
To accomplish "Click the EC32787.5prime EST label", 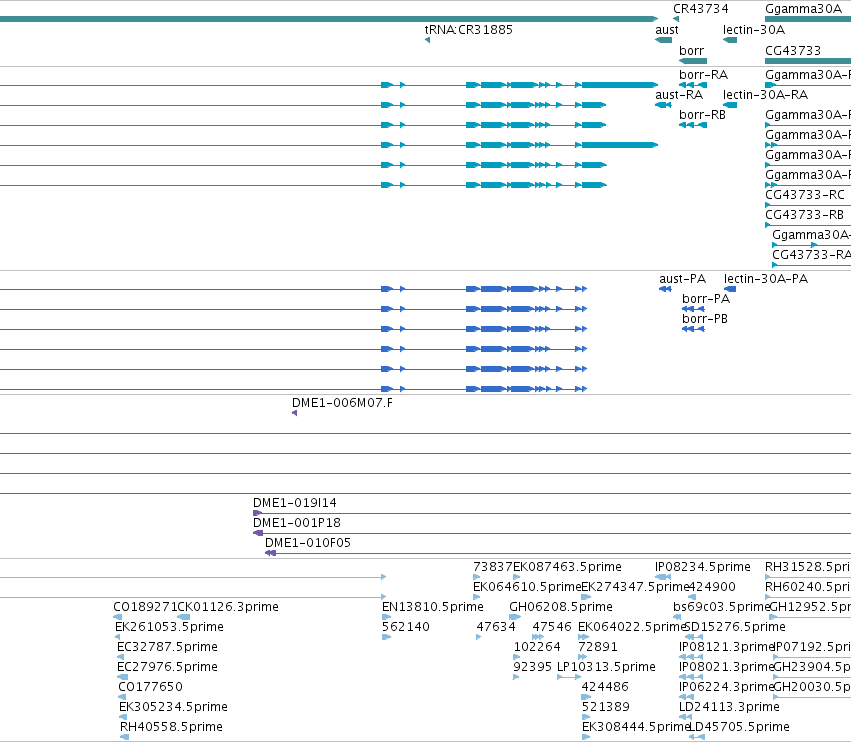I will point(167,647).
